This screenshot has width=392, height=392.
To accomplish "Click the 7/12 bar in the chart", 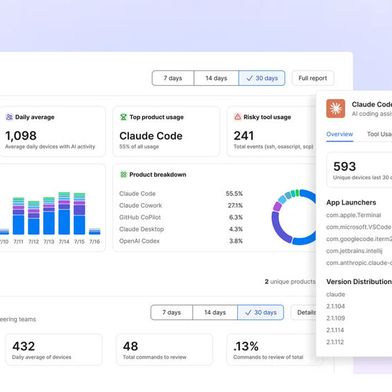I will [x=34, y=218].
